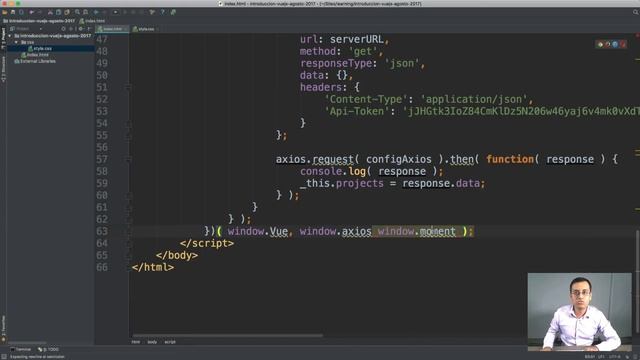Click the Replace toolbar icon
The height and width of the screenshot is (360, 640).
point(85,12)
